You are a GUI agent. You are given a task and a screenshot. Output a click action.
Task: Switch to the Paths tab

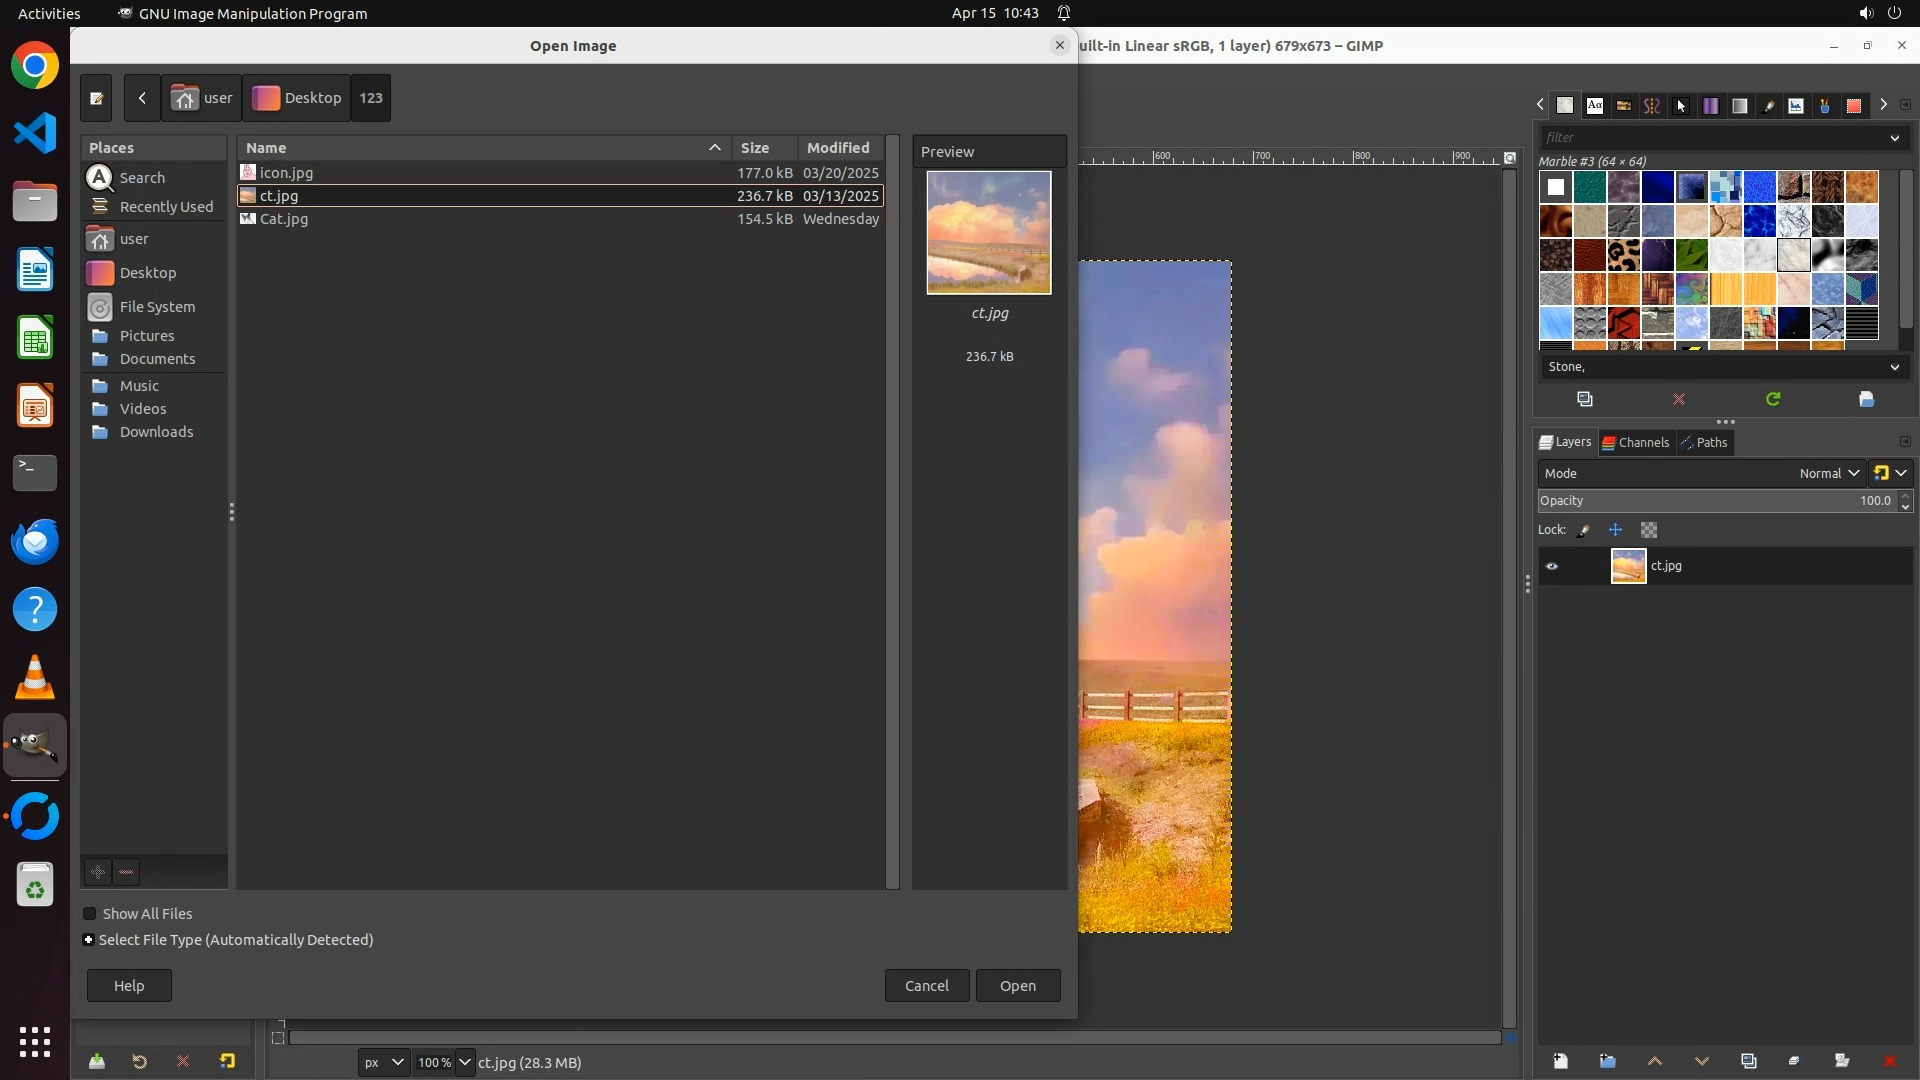(1705, 442)
